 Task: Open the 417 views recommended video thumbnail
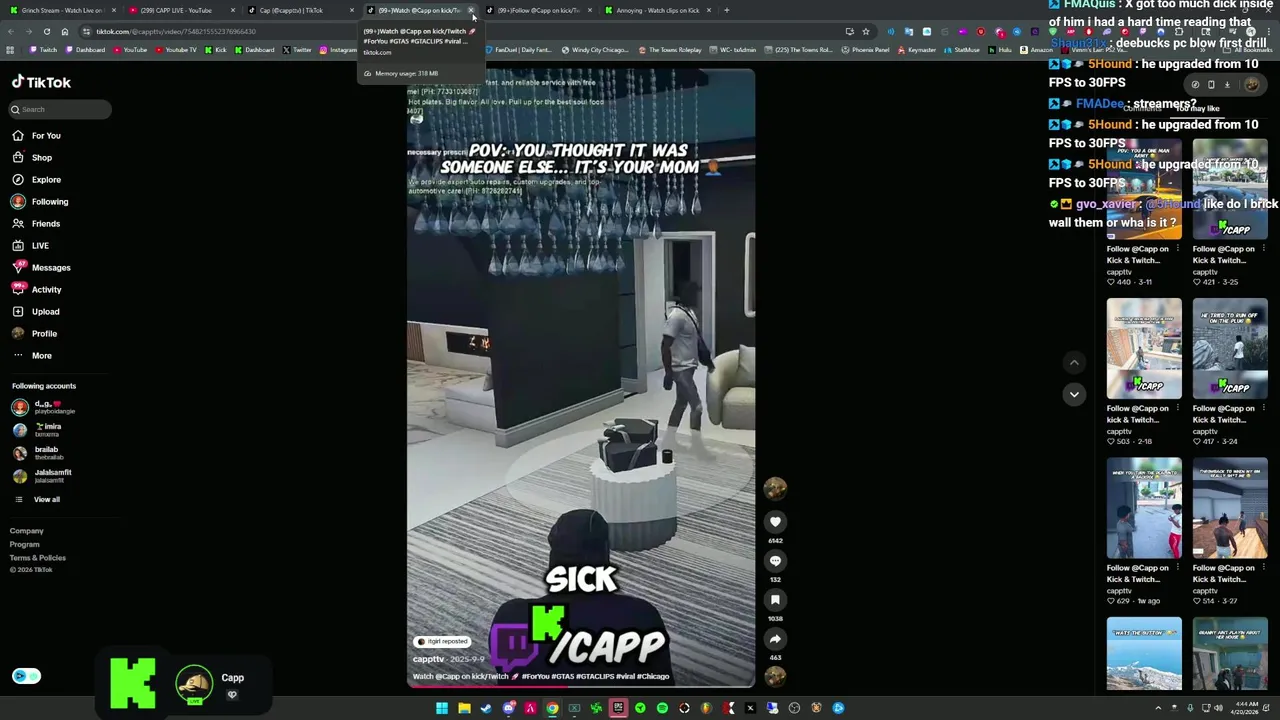click(1230, 348)
